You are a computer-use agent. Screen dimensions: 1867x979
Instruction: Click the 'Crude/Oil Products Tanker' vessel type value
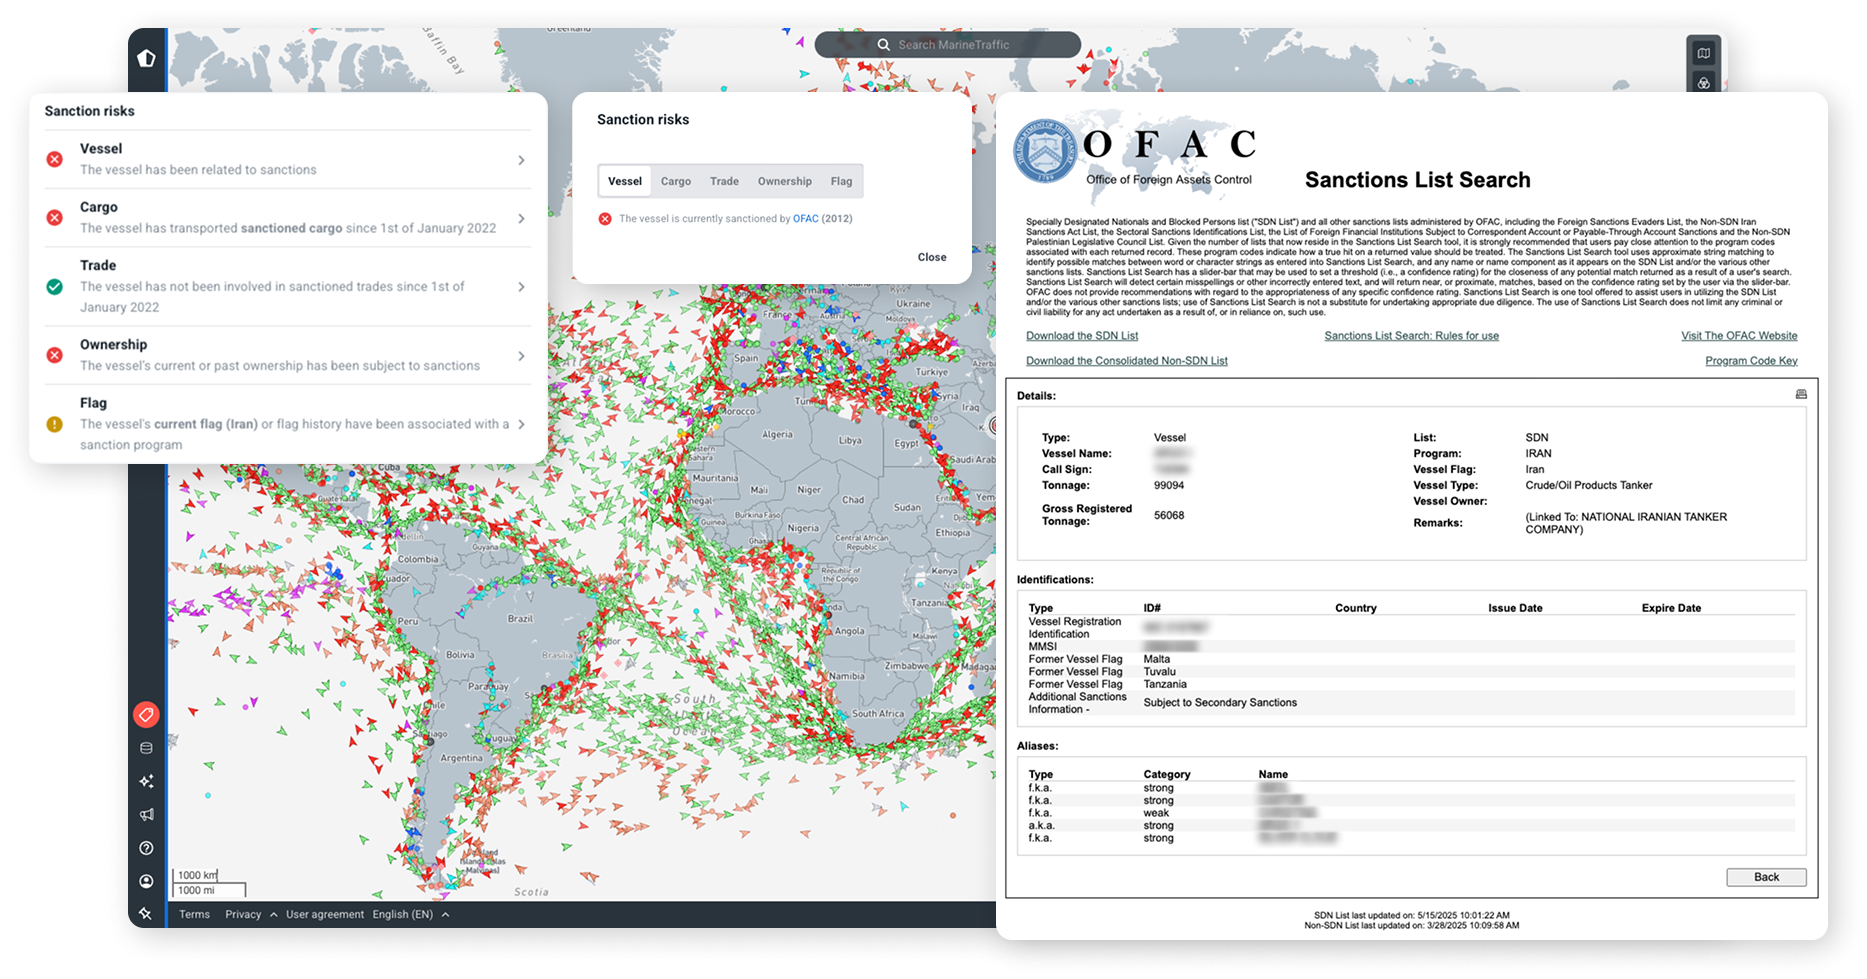pyautogui.click(x=1589, y=486)
